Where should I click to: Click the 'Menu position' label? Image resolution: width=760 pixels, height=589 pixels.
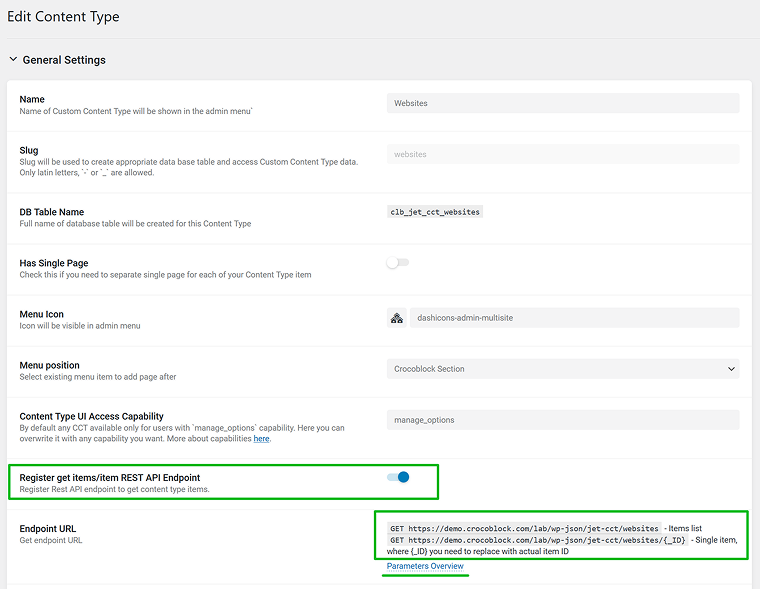[49, 365]
